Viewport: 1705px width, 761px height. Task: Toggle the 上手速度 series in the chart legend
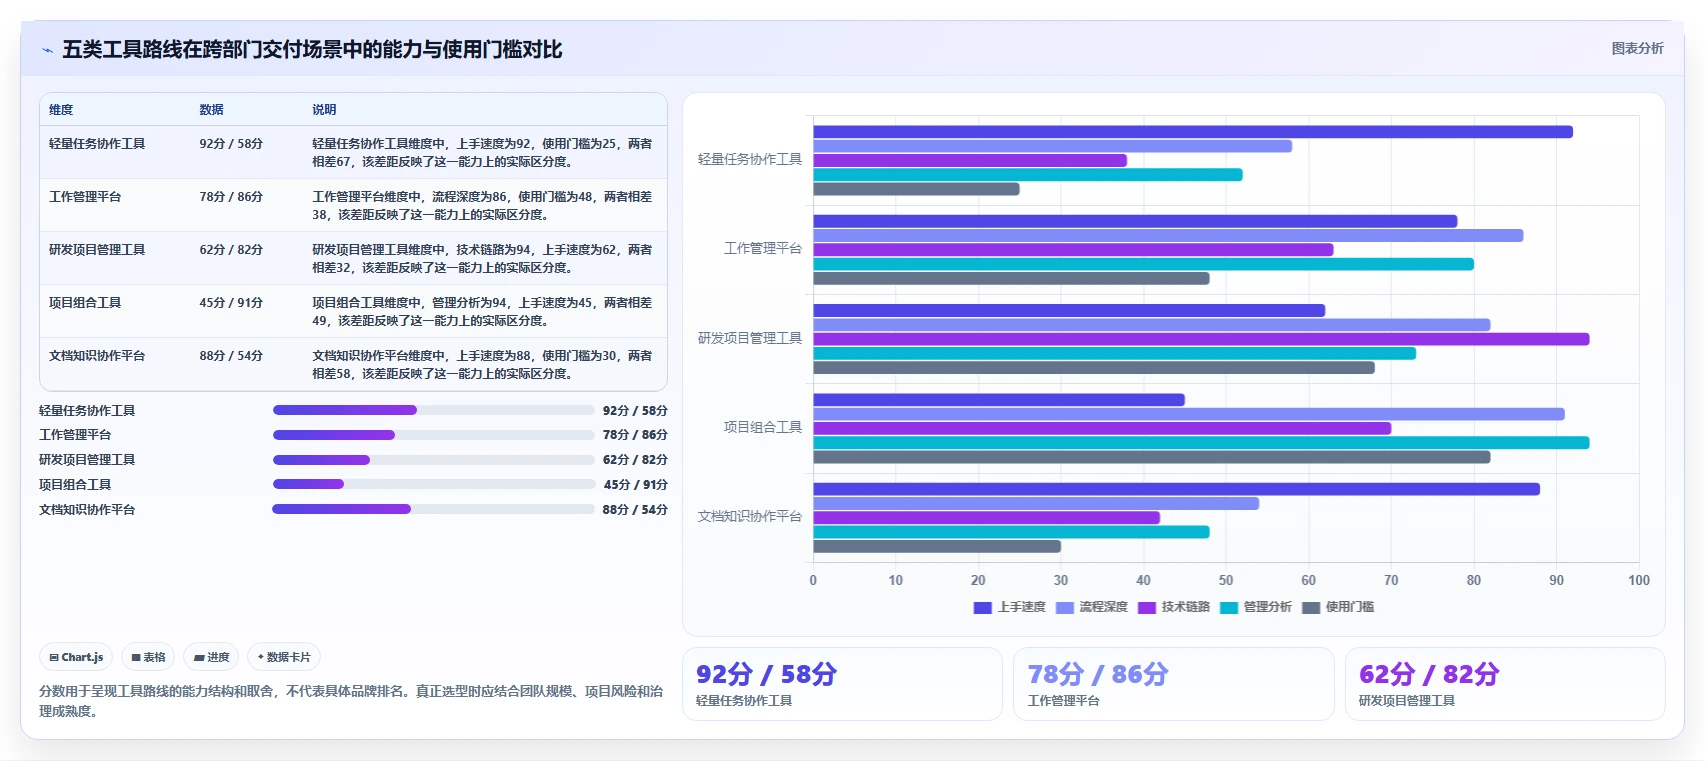pyautogui.click(x=1009, y=607)
